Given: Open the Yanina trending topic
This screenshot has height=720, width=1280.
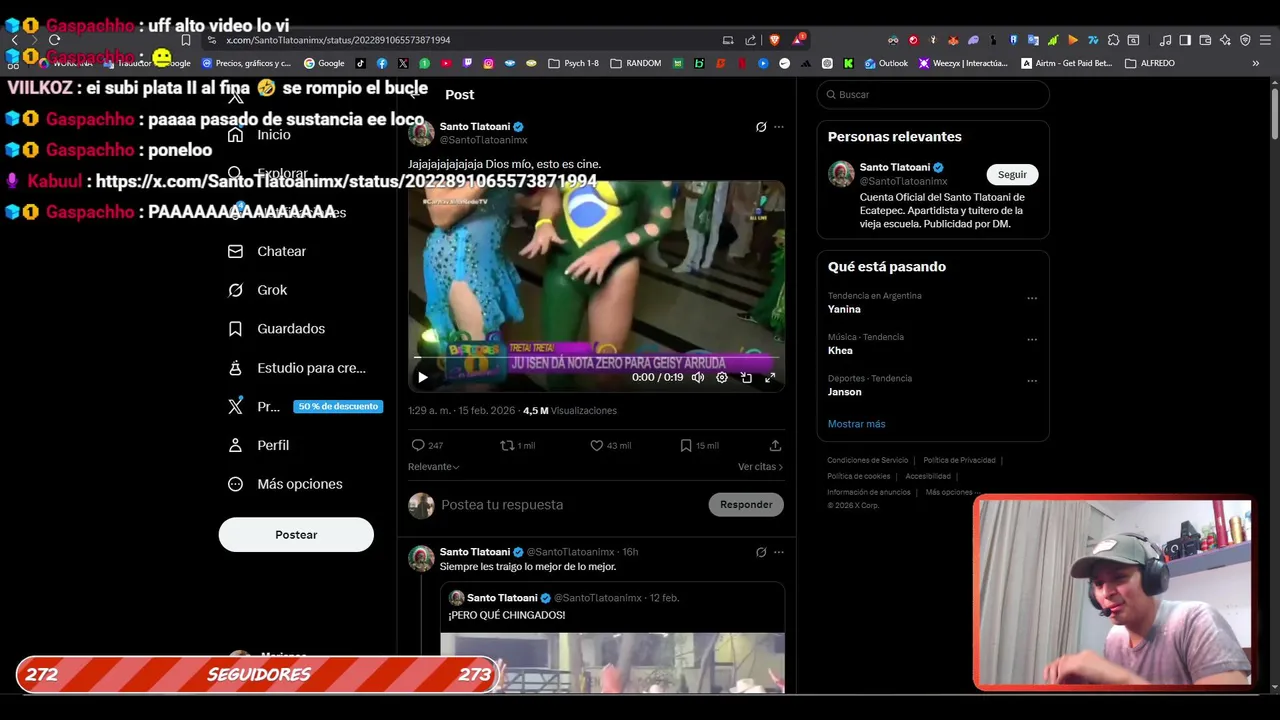Looking at the screenshot, I should [844, 309].
